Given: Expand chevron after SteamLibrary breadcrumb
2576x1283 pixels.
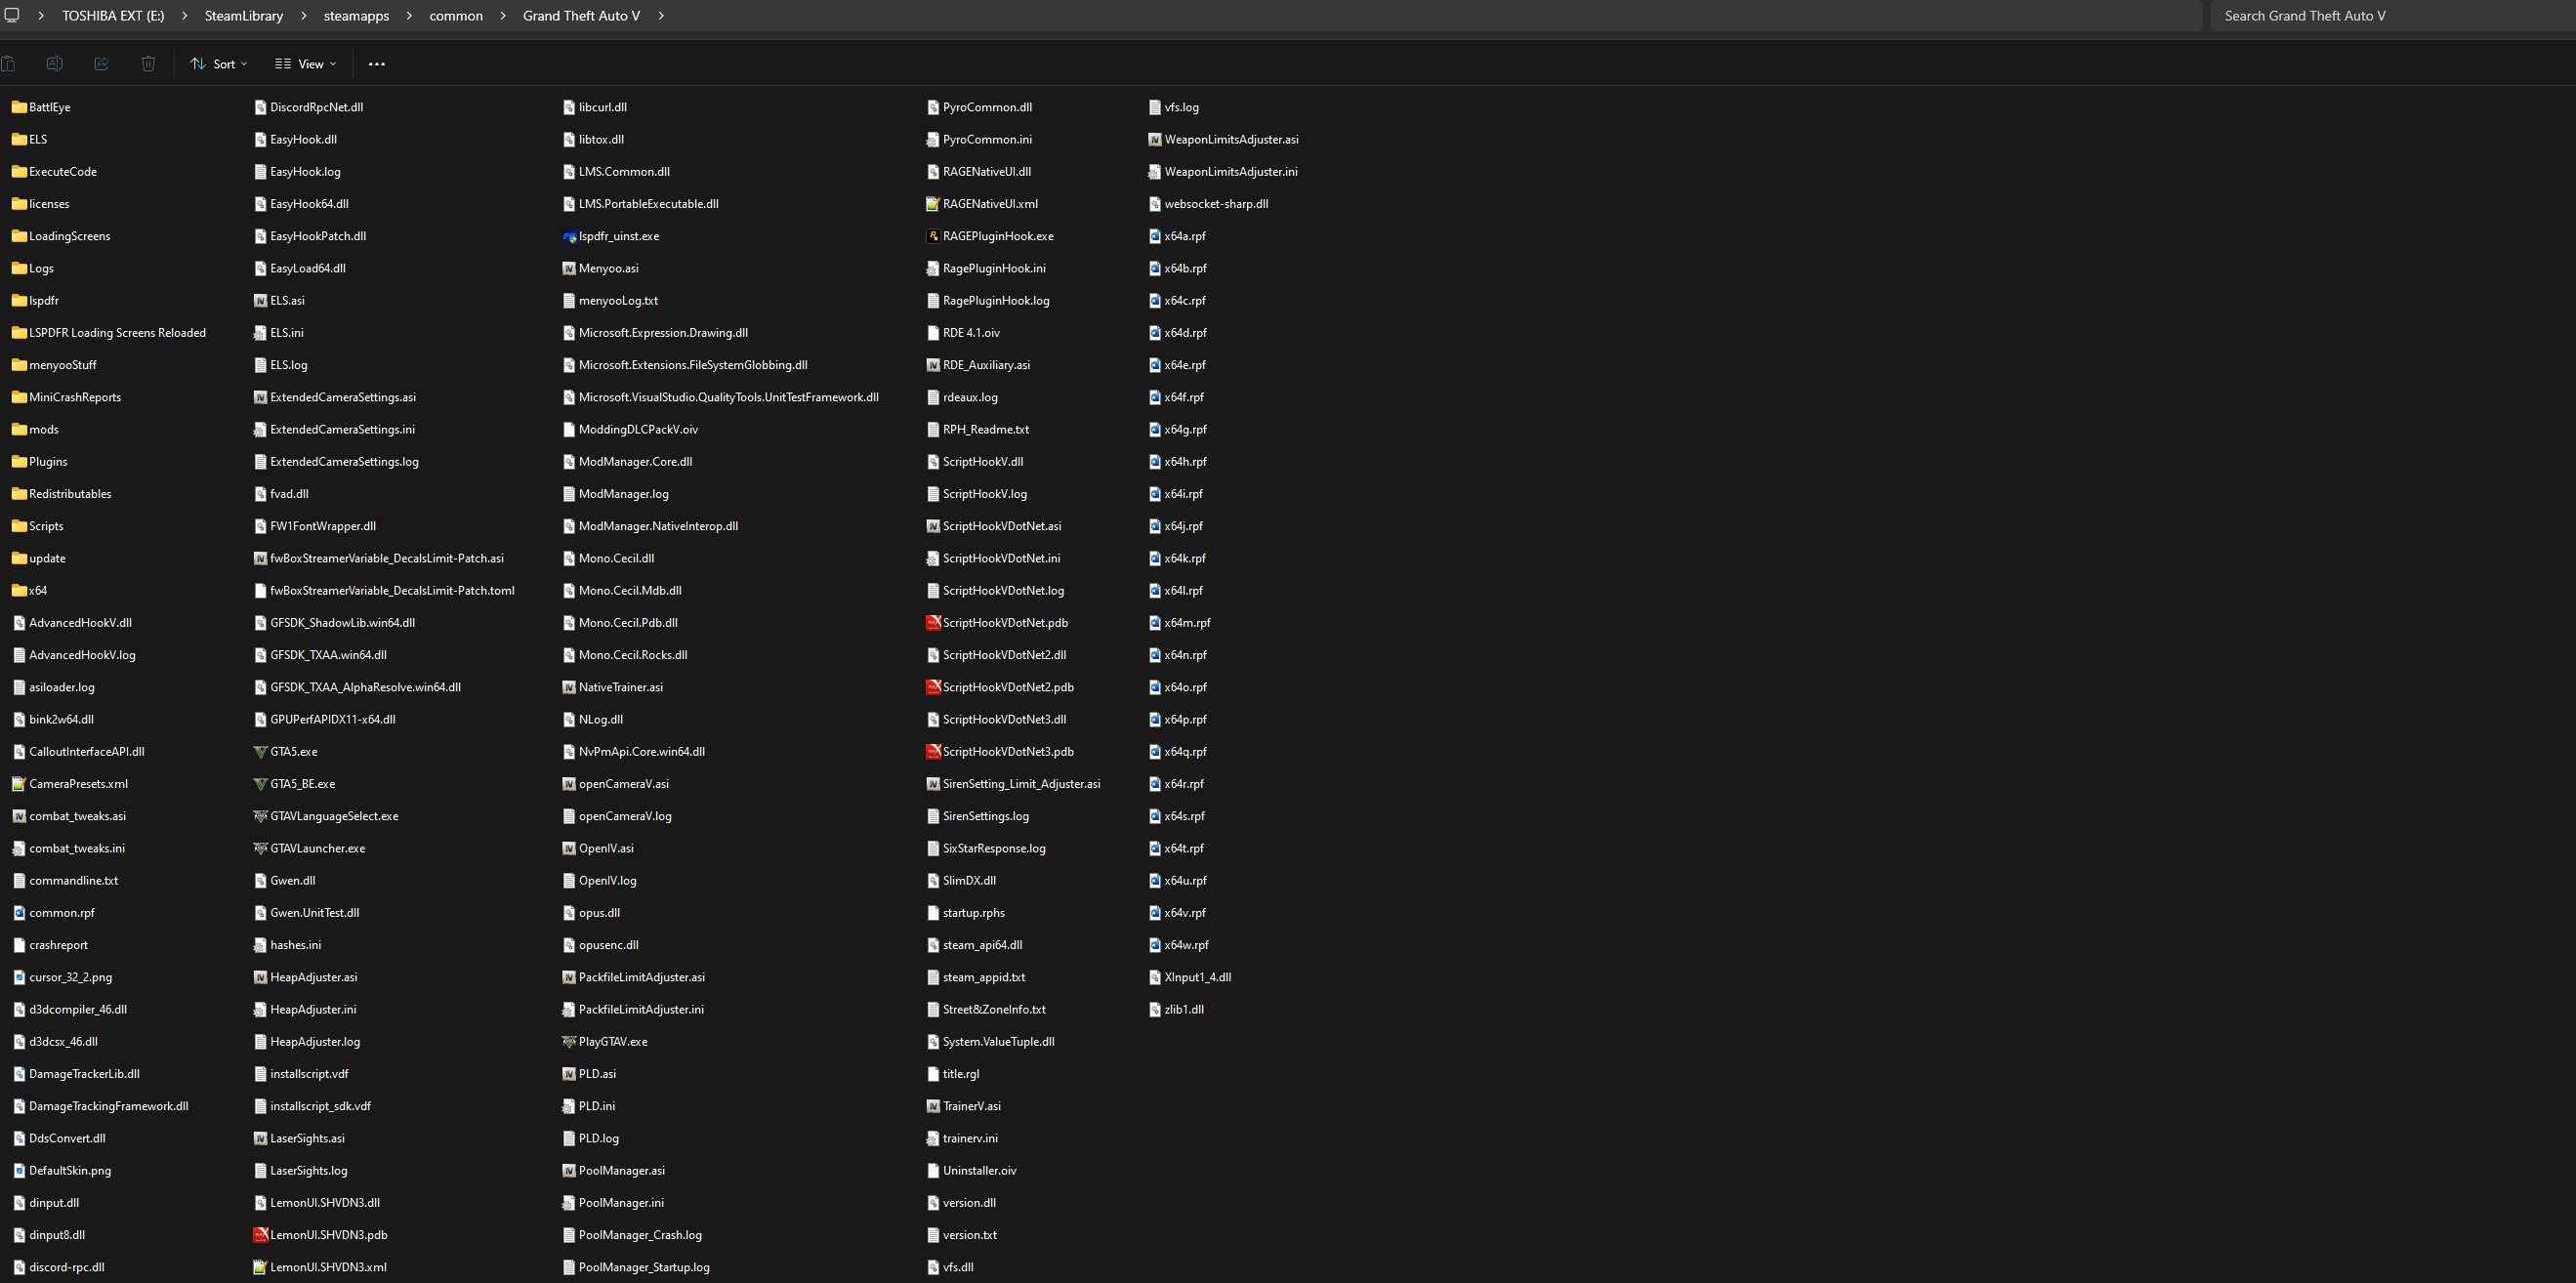Looking at the screenshot, I should [x=303, y=15].
